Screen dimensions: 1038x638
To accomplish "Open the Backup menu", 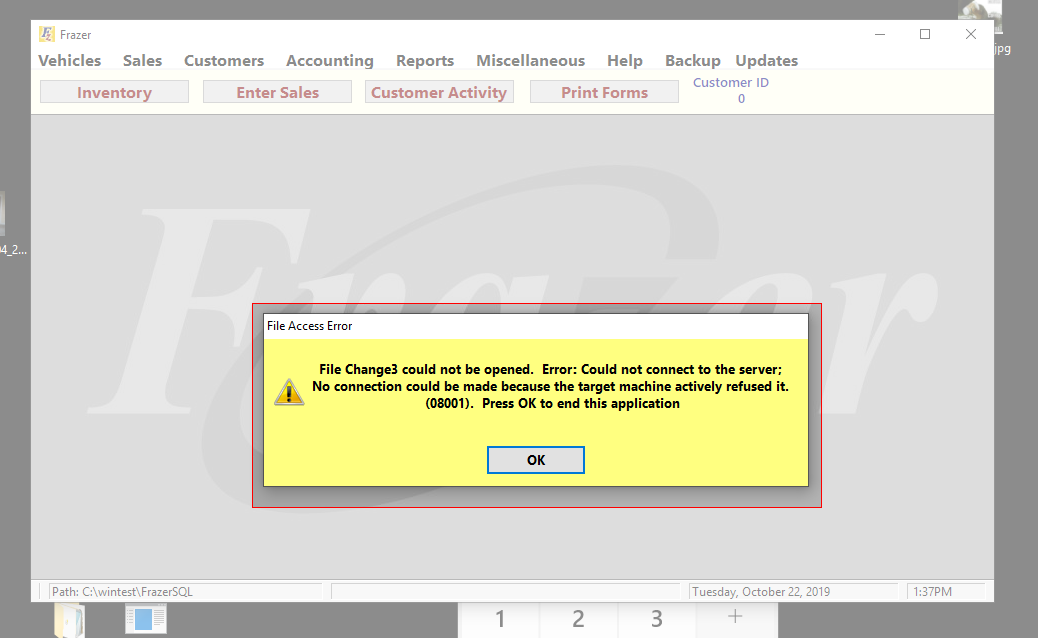I will tap(692, 60).
